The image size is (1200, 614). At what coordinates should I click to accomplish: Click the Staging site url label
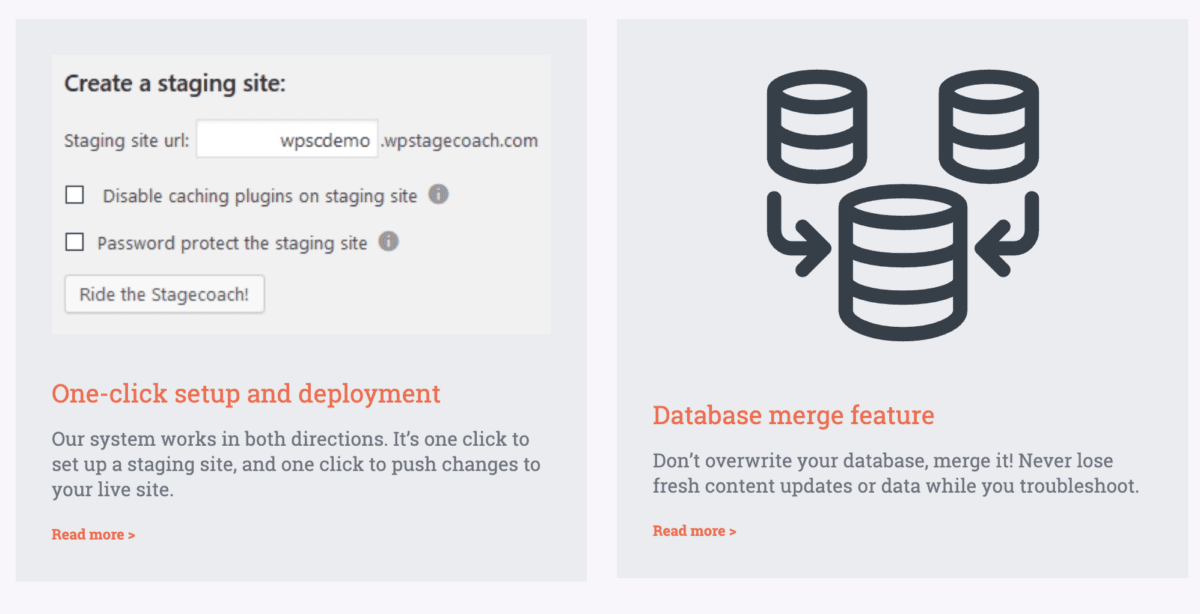click(x=127, y=141)
